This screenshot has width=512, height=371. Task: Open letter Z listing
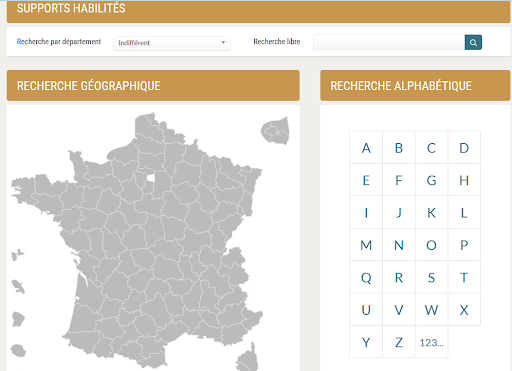pyautogui.click(x=399, y=342)
